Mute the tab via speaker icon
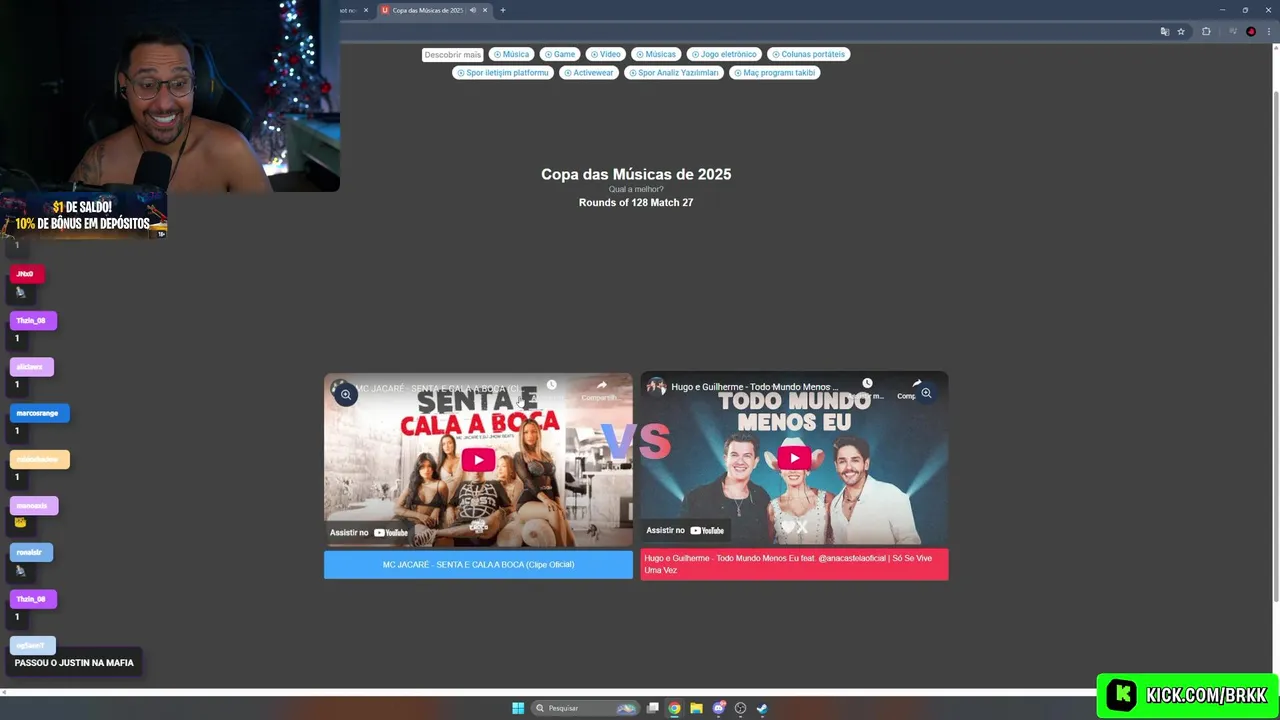This screenshot has height=720, width=1280. point(473,10)
